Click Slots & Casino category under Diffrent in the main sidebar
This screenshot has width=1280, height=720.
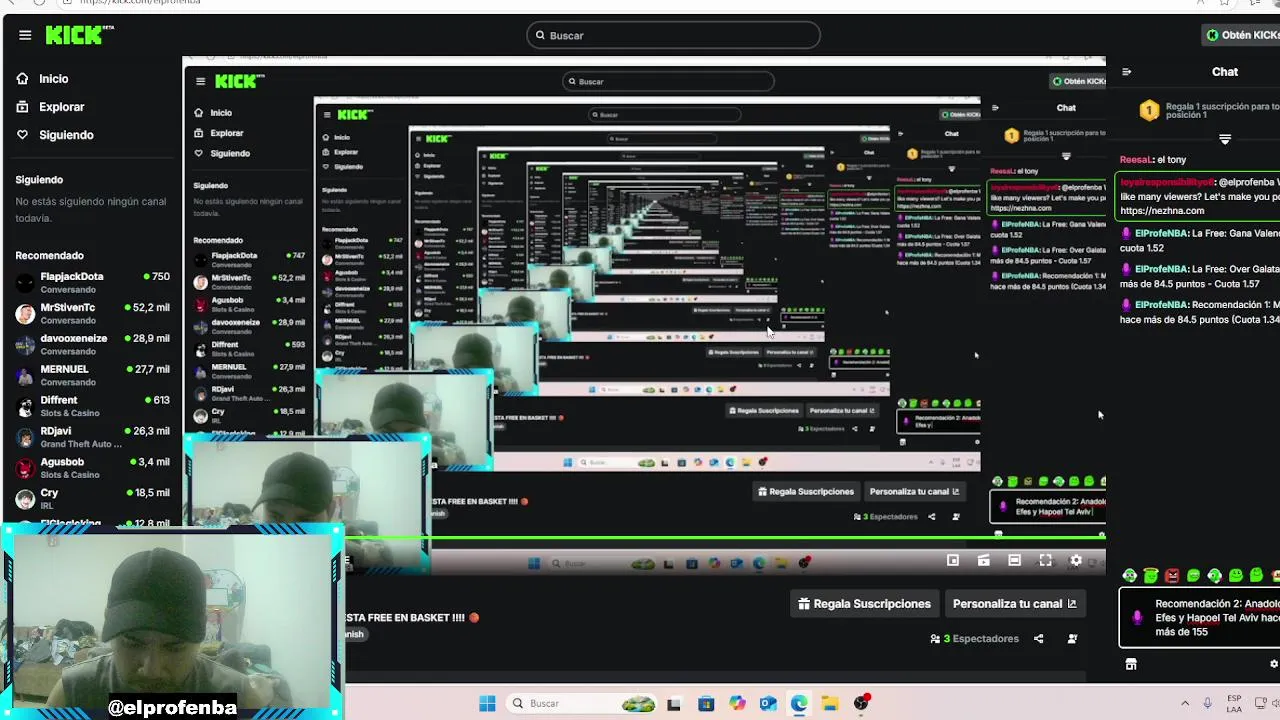[x=70, y=413]
